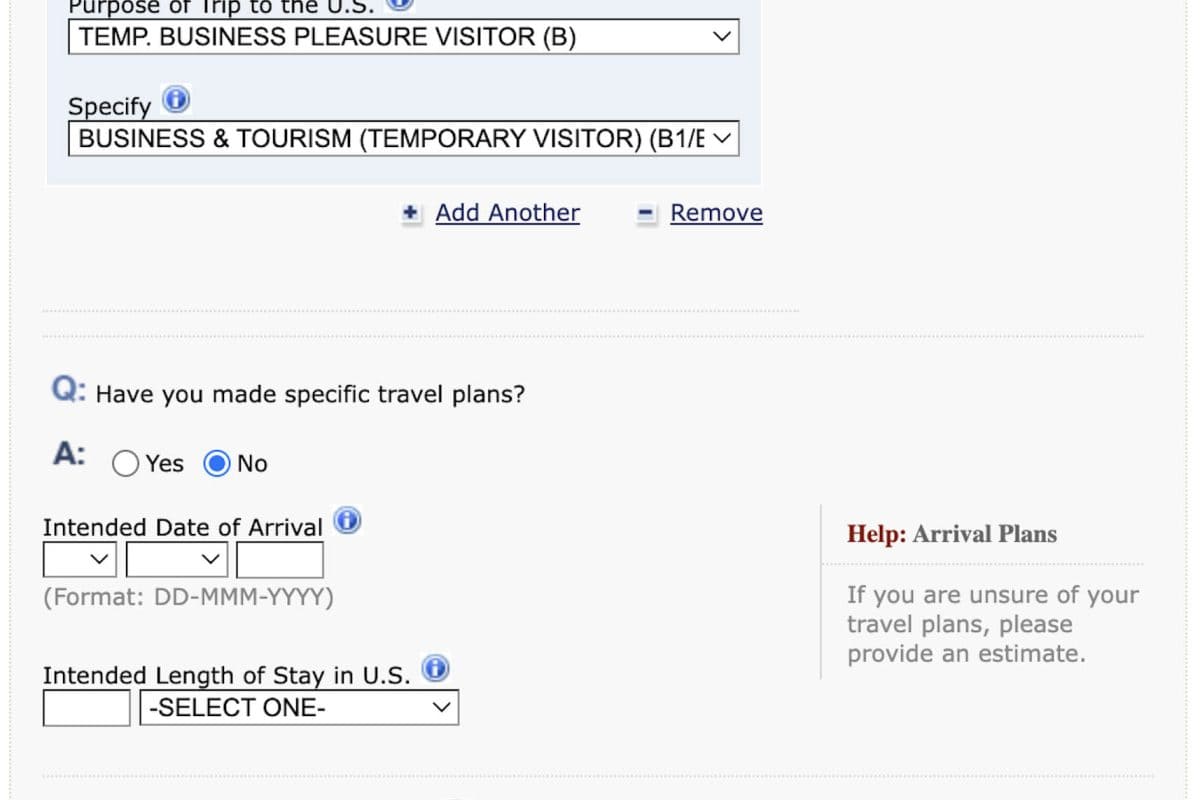
Task: Open the arrival day dropdown
Action: pyautogui.click(x=80, y=560)
